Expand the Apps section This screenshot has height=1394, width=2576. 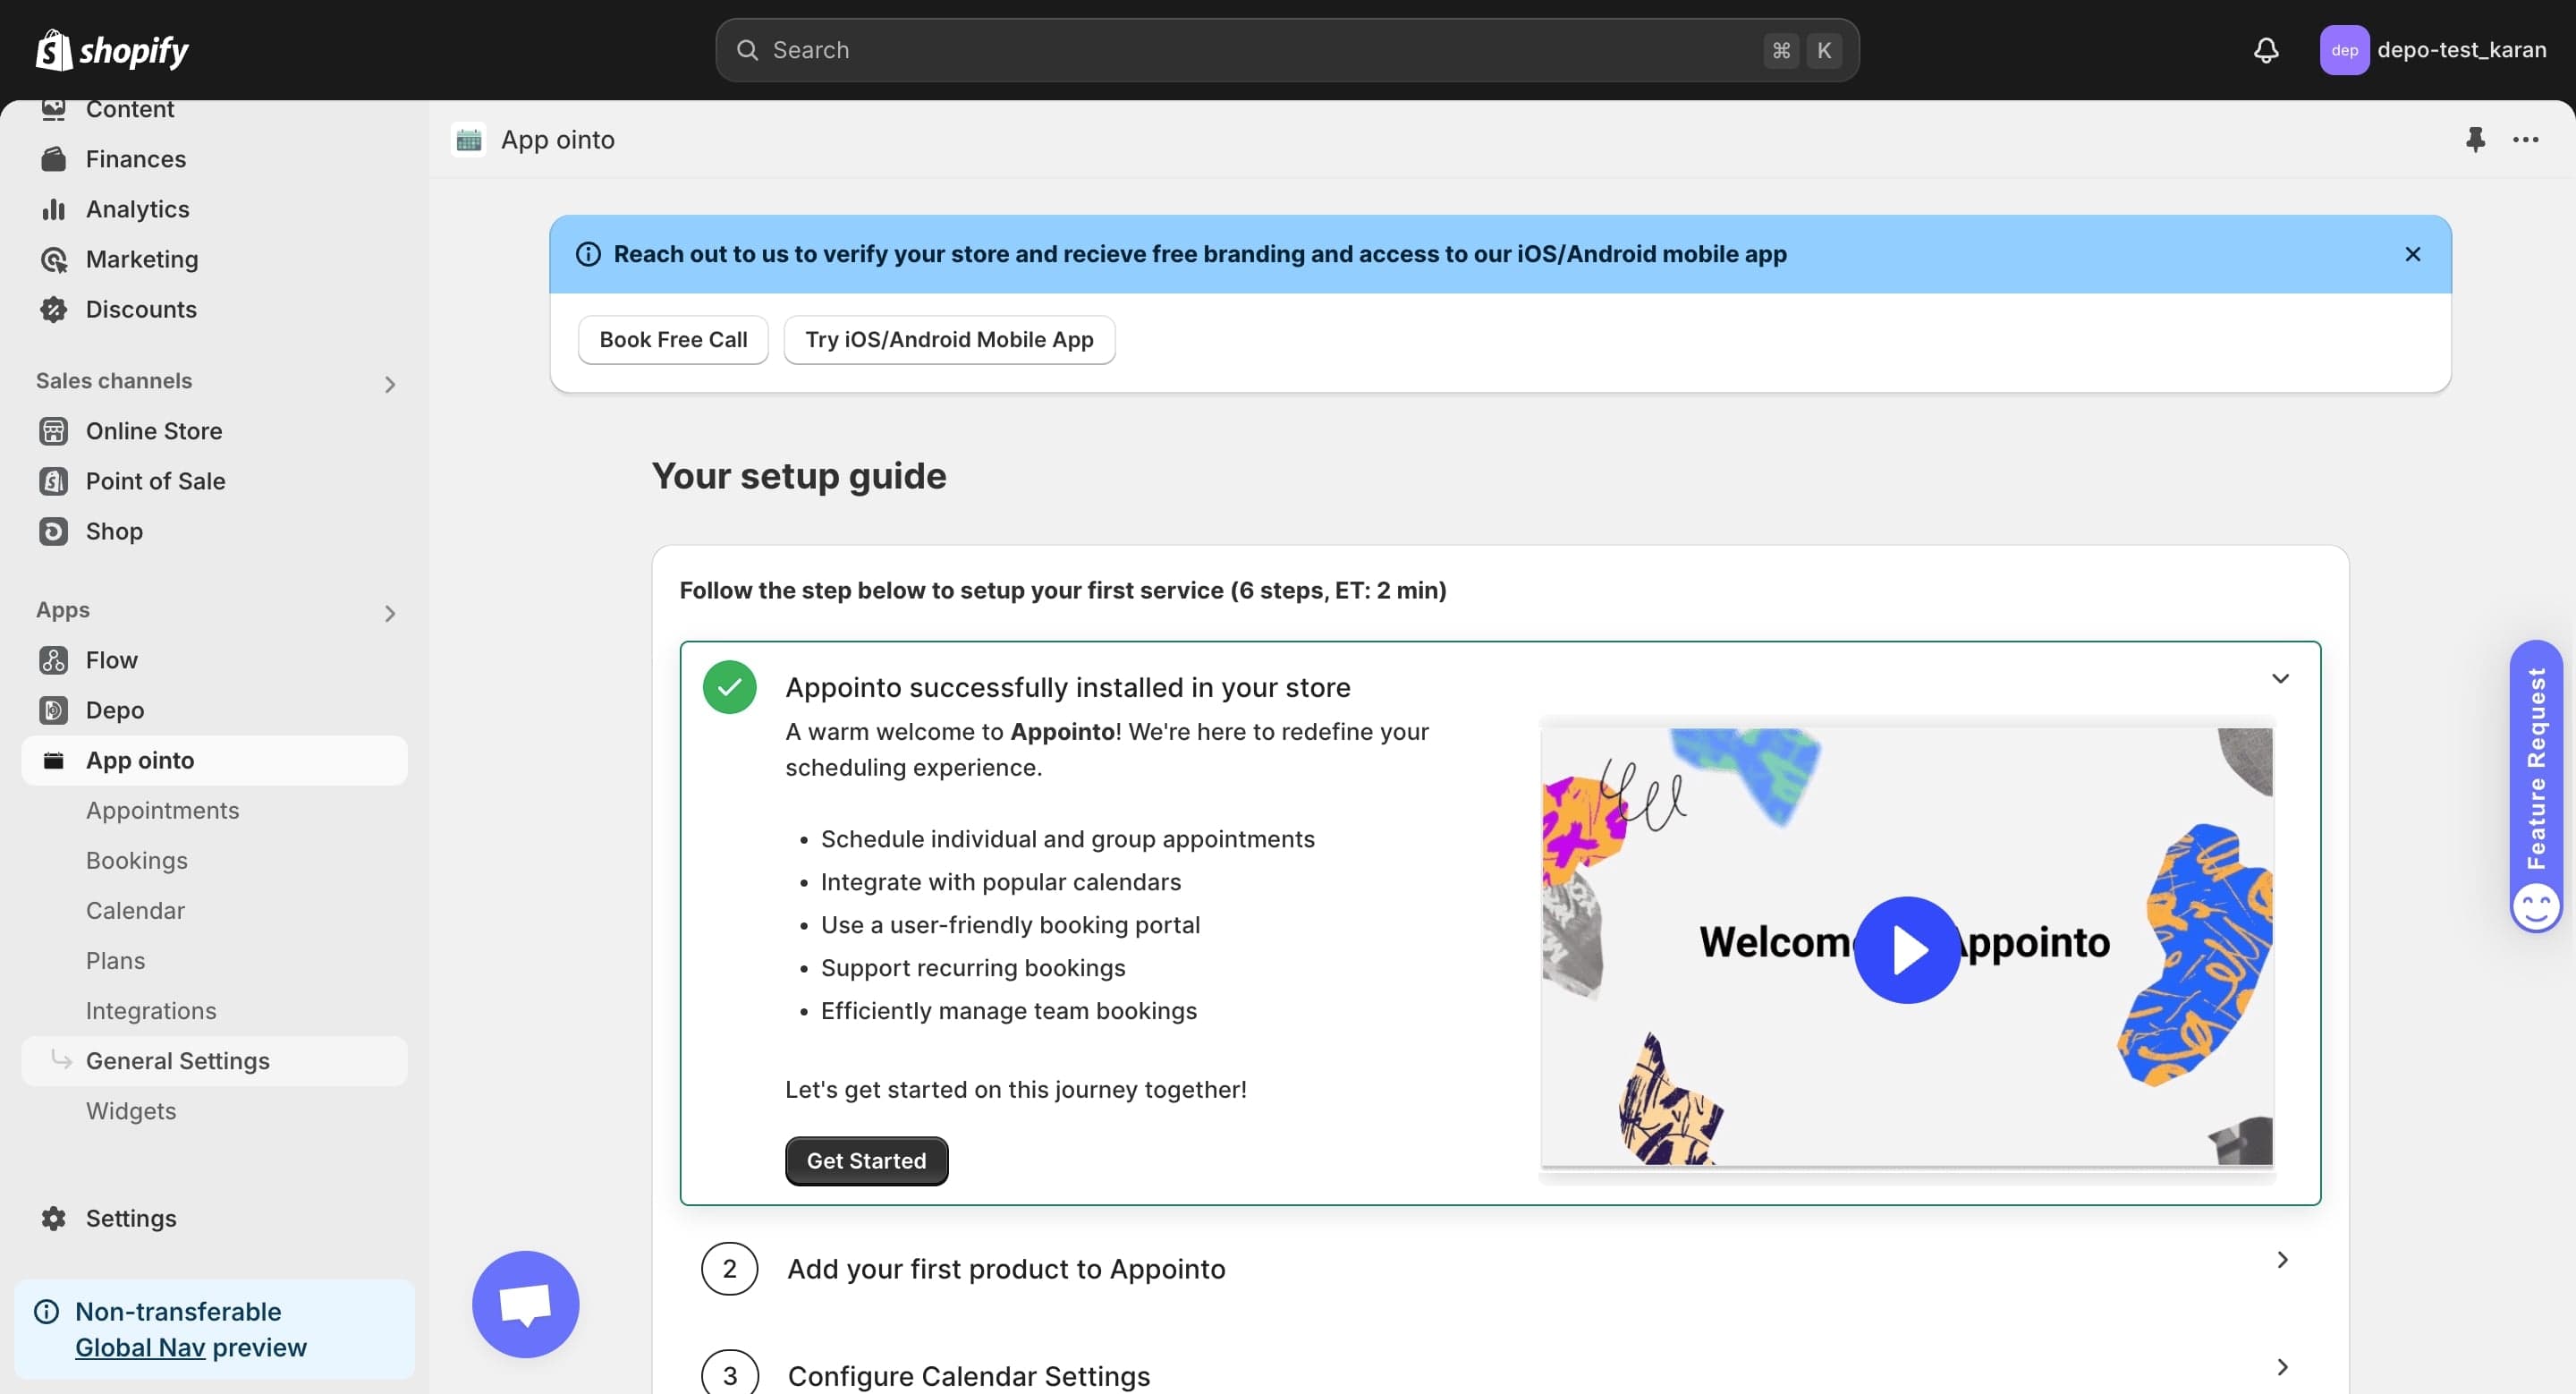tap(390, 613)
